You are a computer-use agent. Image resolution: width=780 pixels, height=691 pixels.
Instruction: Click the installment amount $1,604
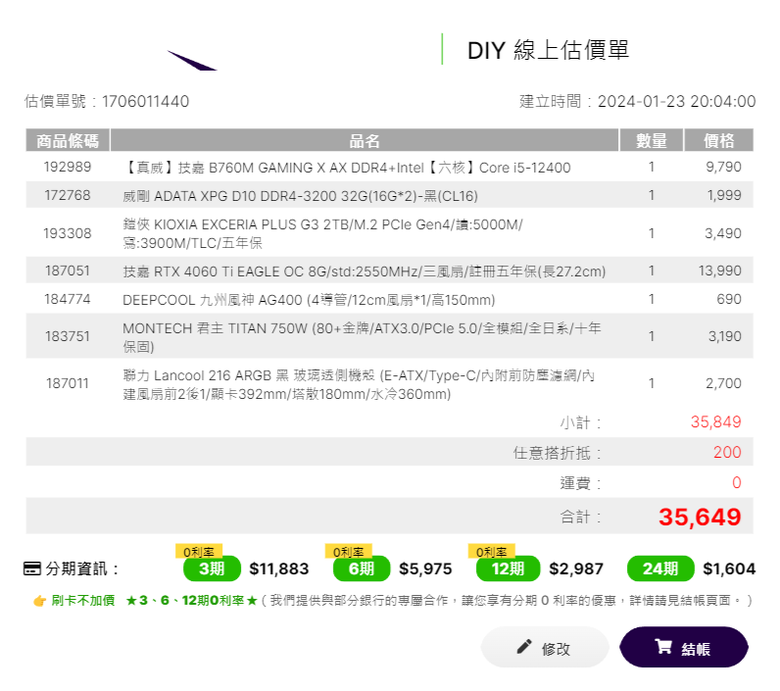729,569
